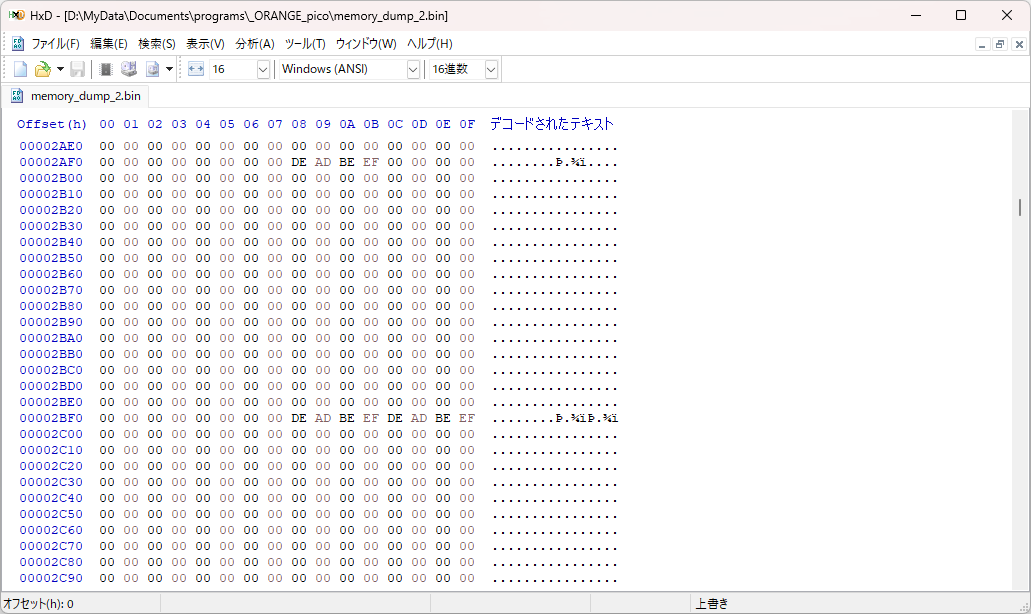
Task: Click the vertical scrollbar thumb
Action: [1019, 207]
